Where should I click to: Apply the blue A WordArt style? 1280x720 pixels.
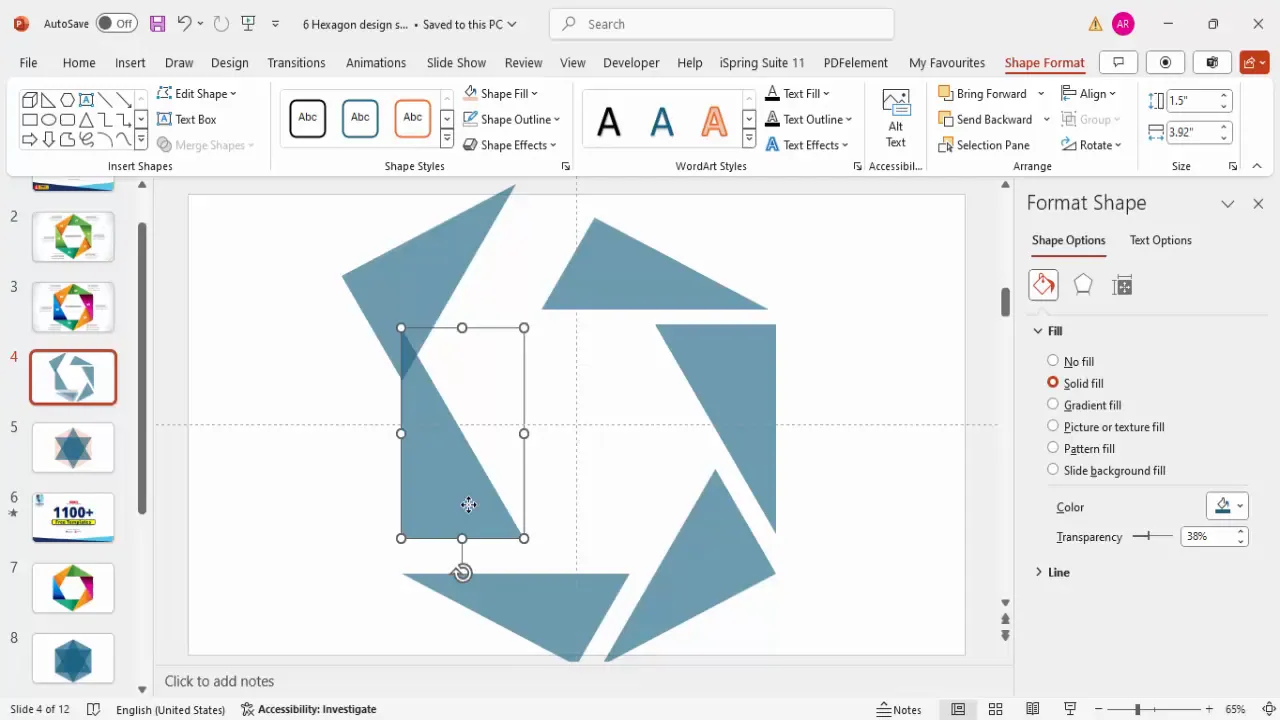click(x=662, y=121)
